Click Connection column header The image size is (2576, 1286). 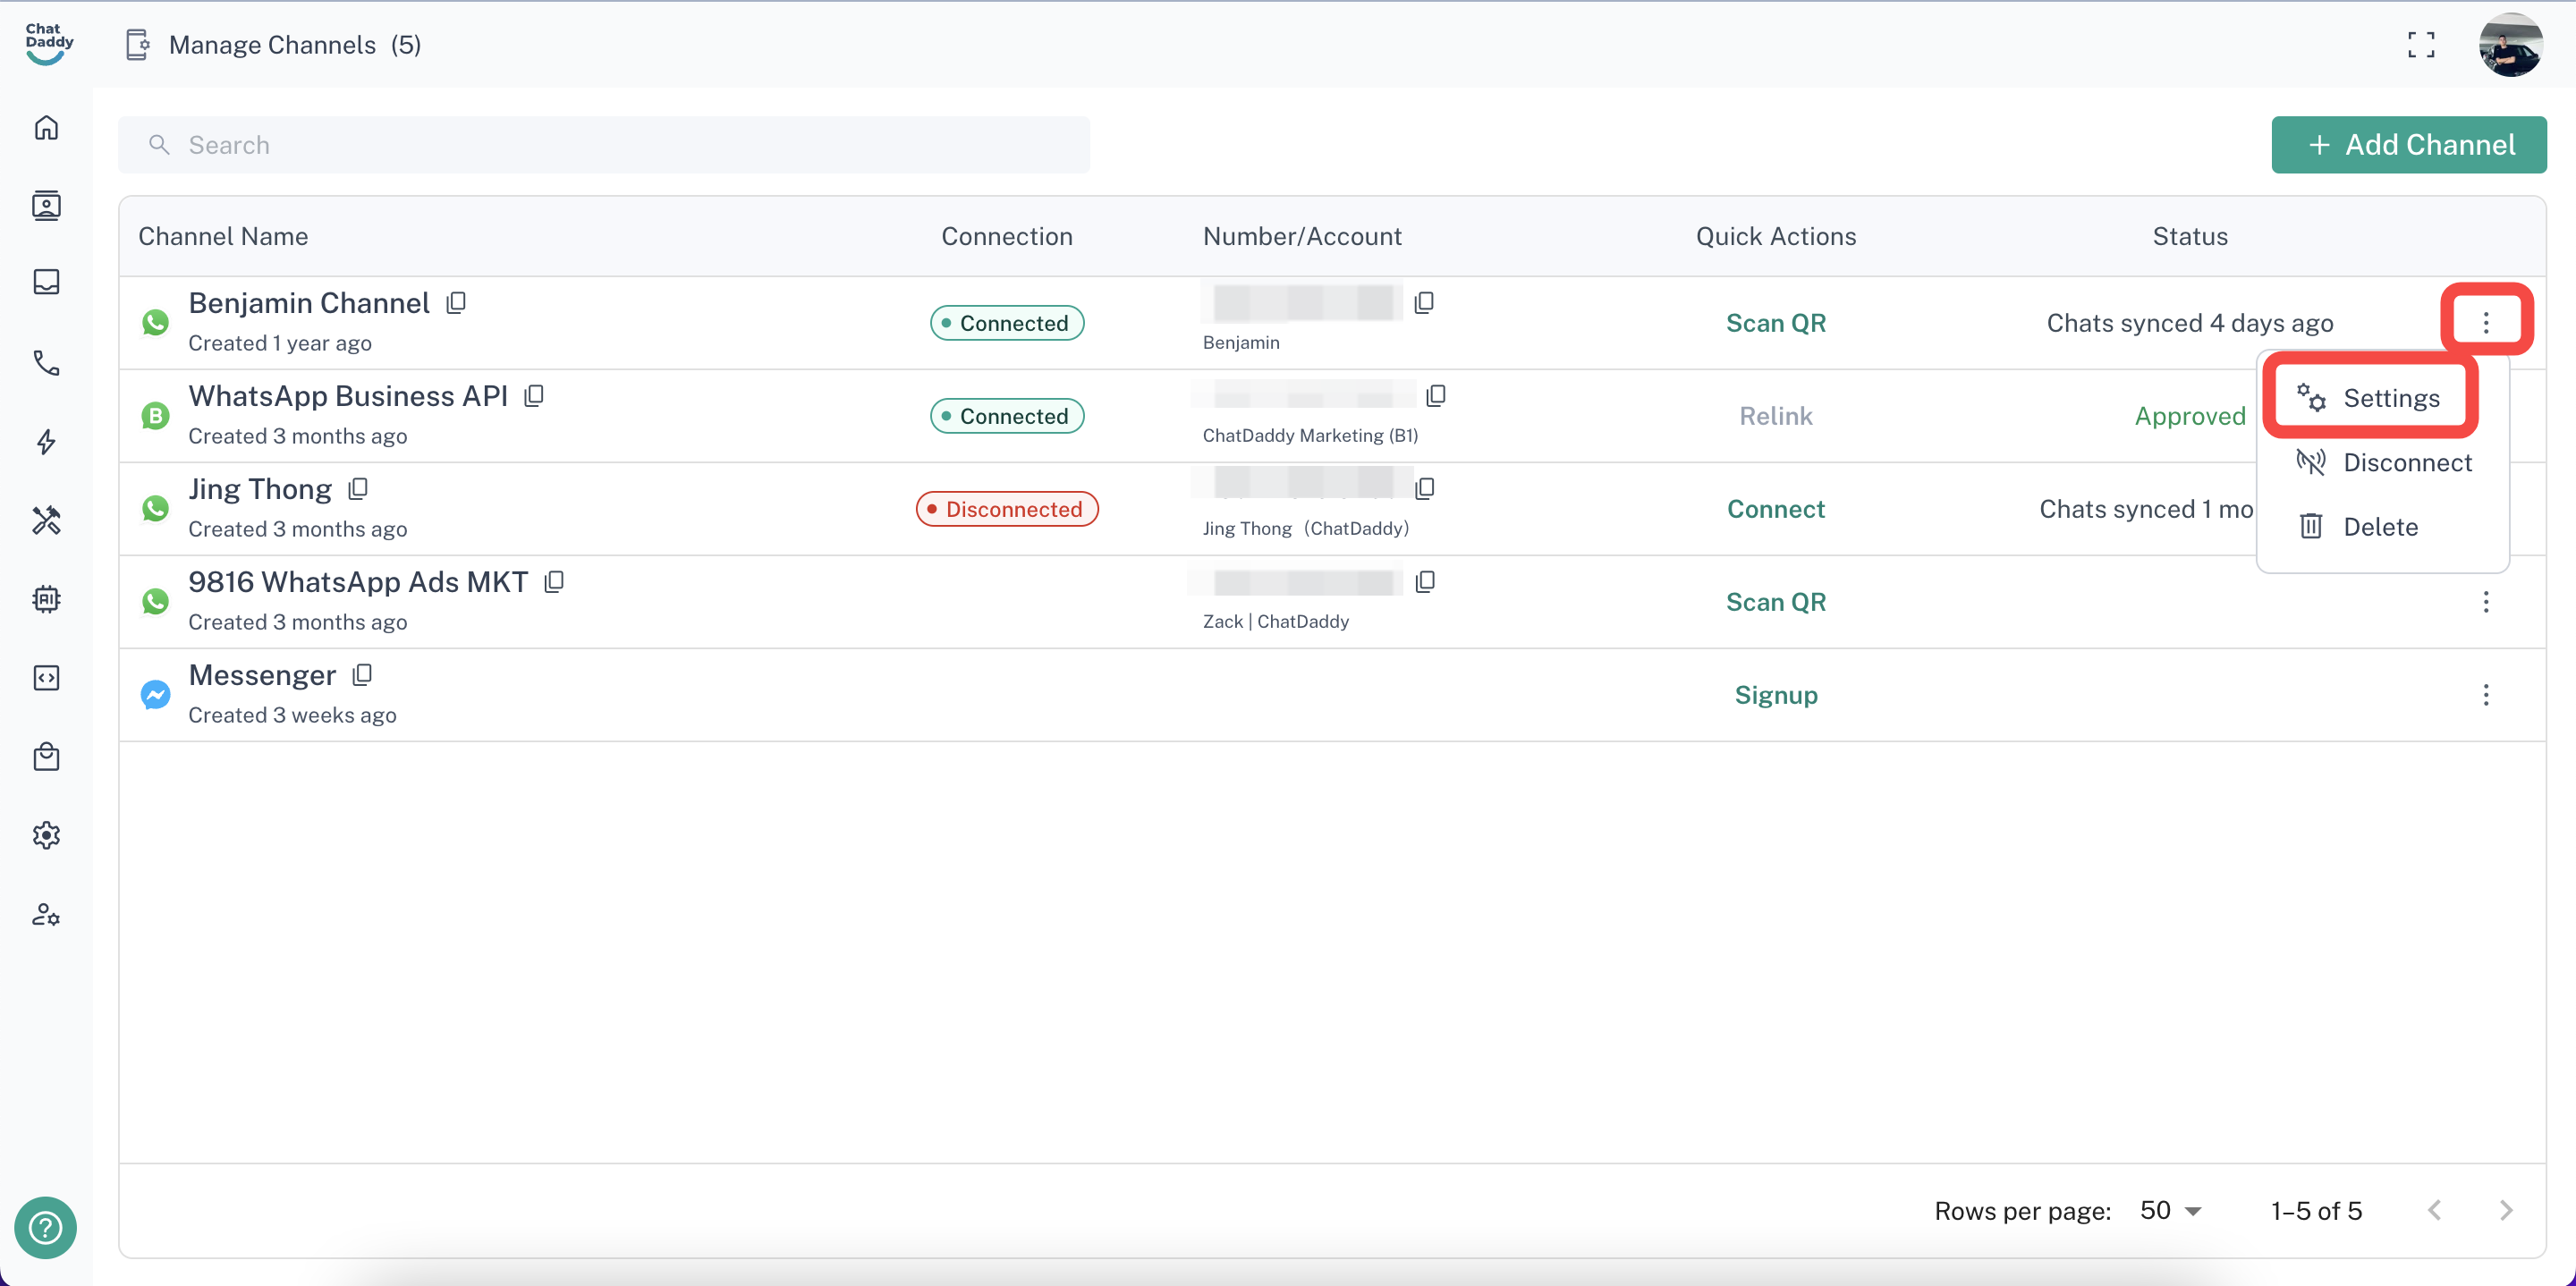pos(1006,236)
